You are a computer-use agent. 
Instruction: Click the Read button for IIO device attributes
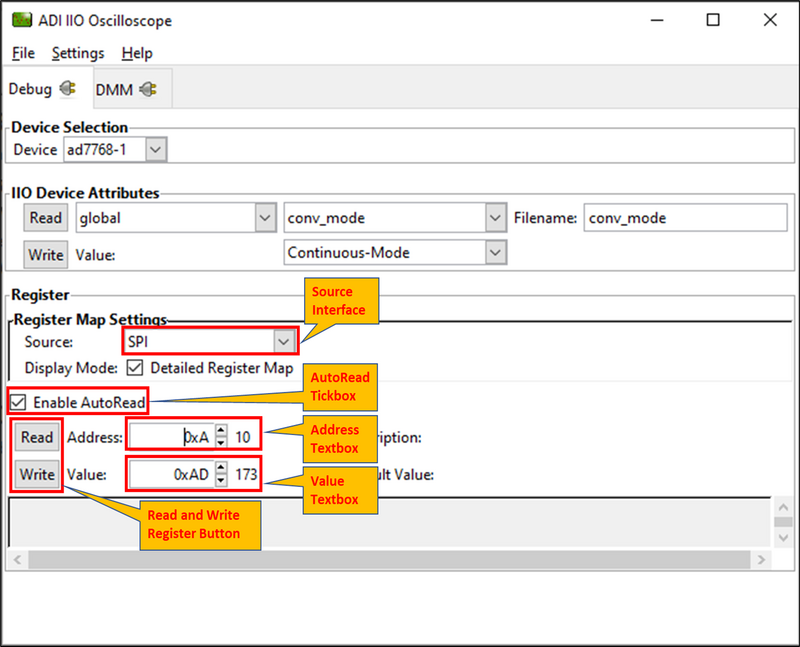coord(44,217)
